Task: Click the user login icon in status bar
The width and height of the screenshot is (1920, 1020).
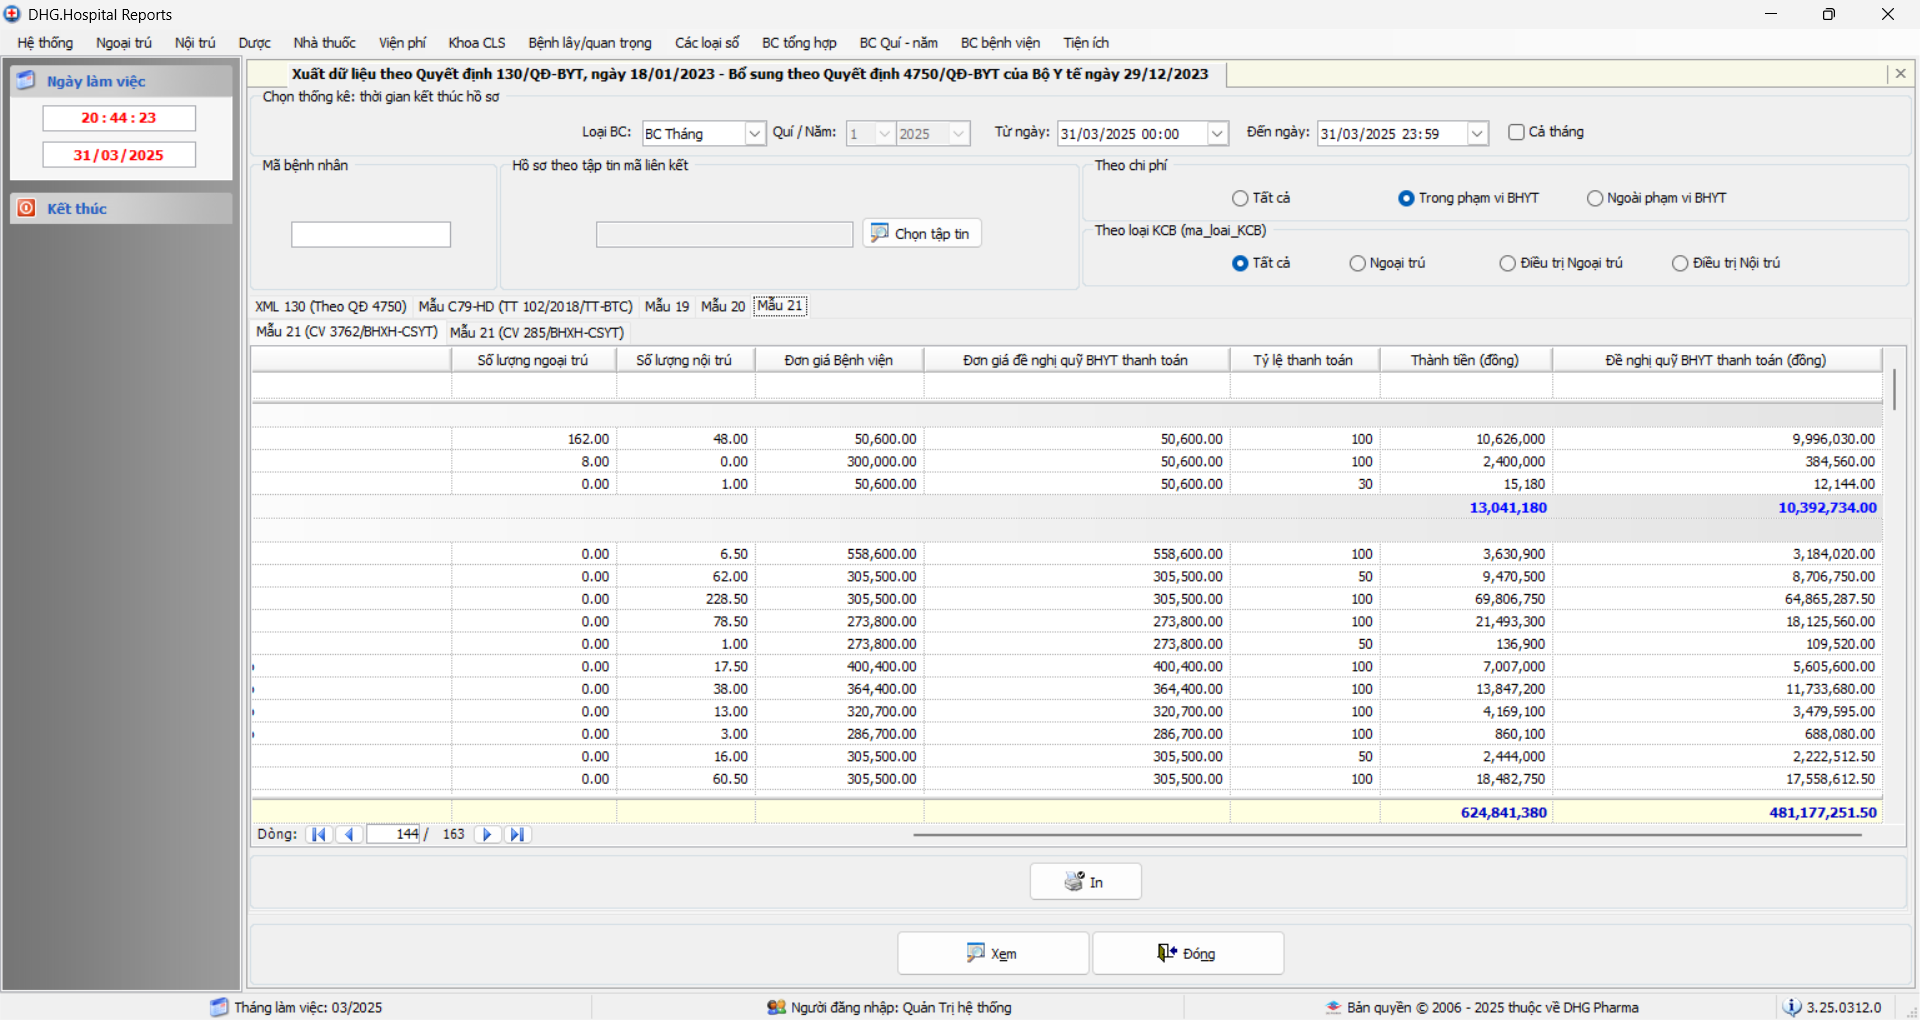Action: (x=776, y=1007)
